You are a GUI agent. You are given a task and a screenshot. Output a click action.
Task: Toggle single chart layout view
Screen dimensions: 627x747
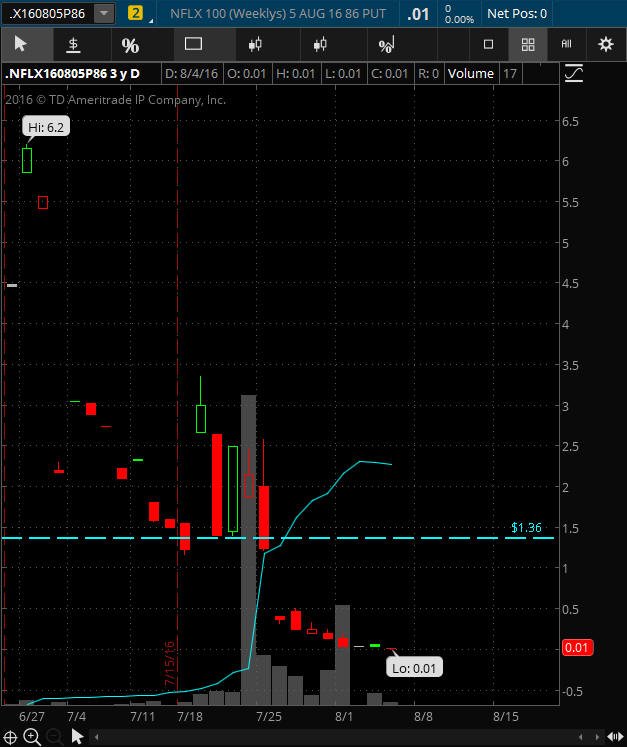[x=488, y=44]
